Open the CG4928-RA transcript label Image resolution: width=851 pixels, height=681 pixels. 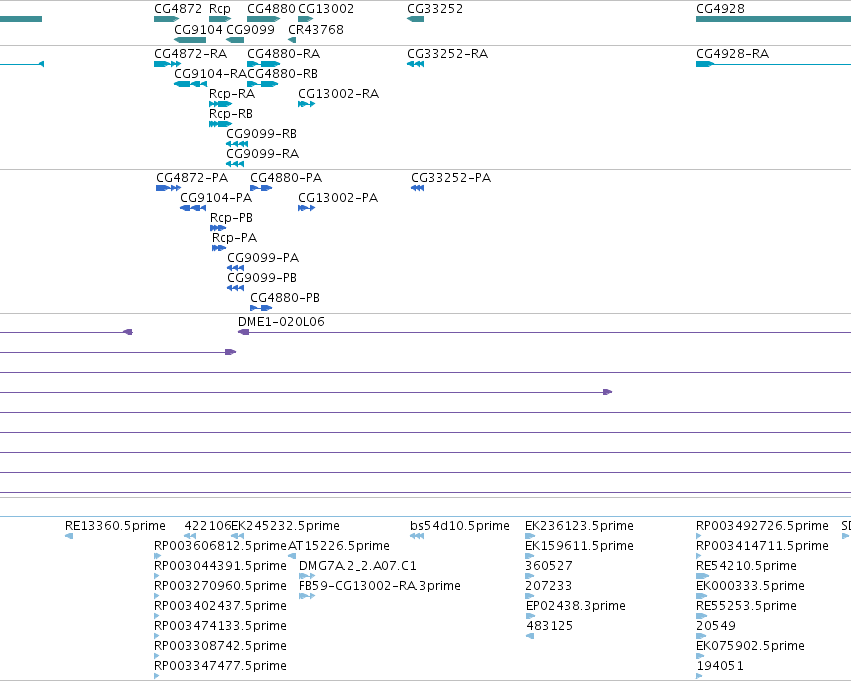point(733,54)
